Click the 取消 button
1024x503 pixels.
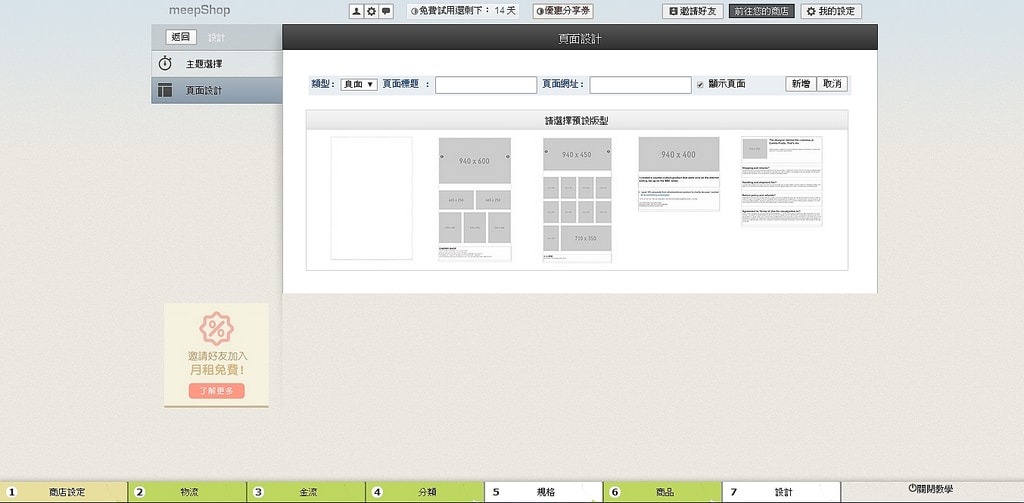pyautogui.click(x=832, y=84)
